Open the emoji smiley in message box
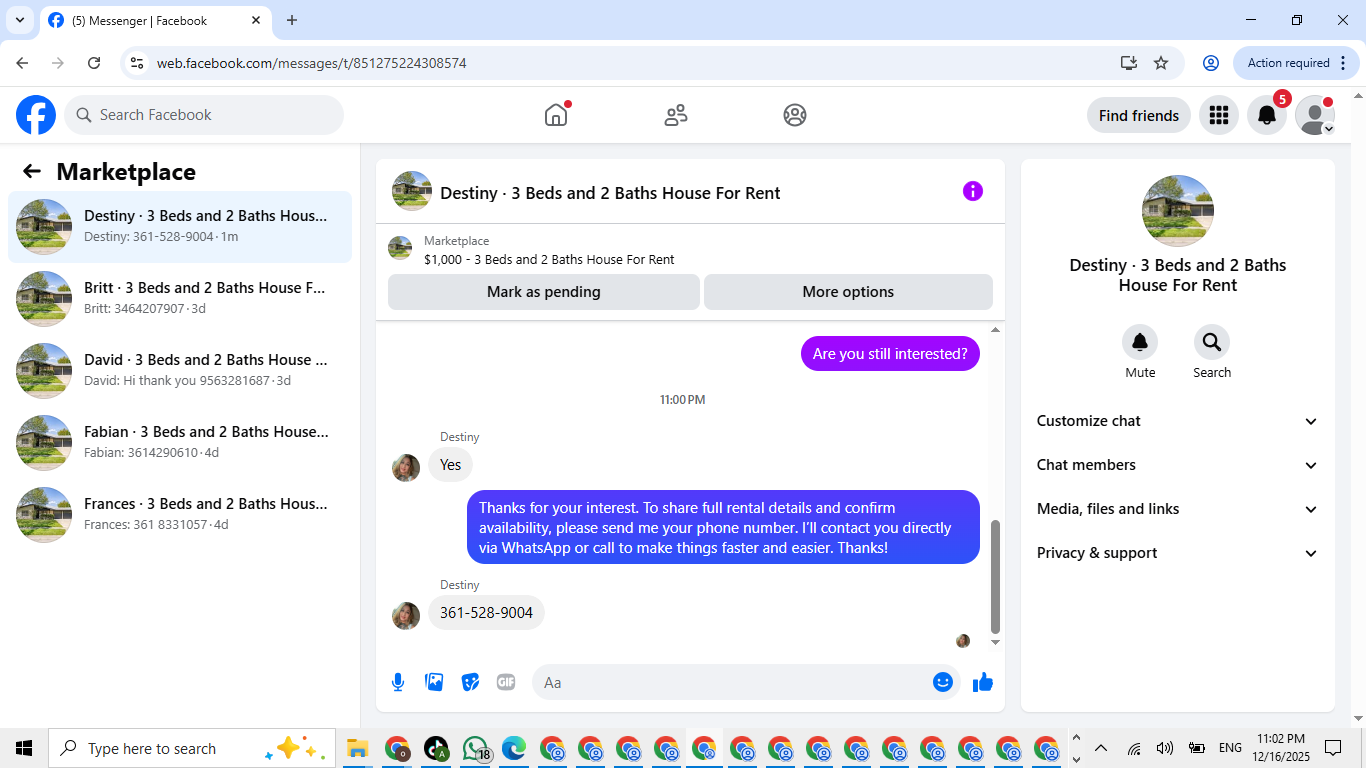This screenshot has height=768, width=1366. 942,682
